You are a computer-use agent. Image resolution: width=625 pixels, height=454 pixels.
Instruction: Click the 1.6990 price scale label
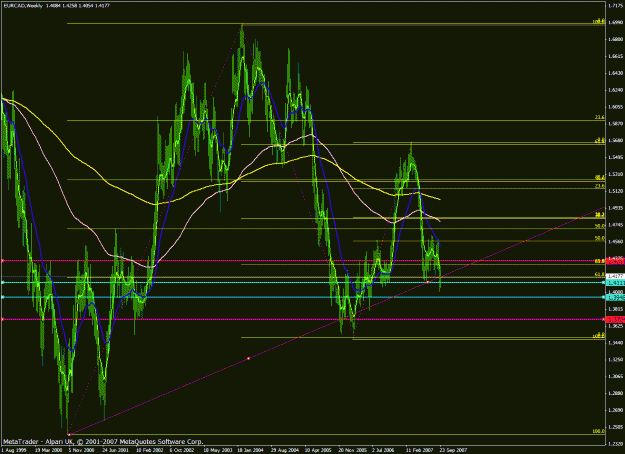coord(614,23)
